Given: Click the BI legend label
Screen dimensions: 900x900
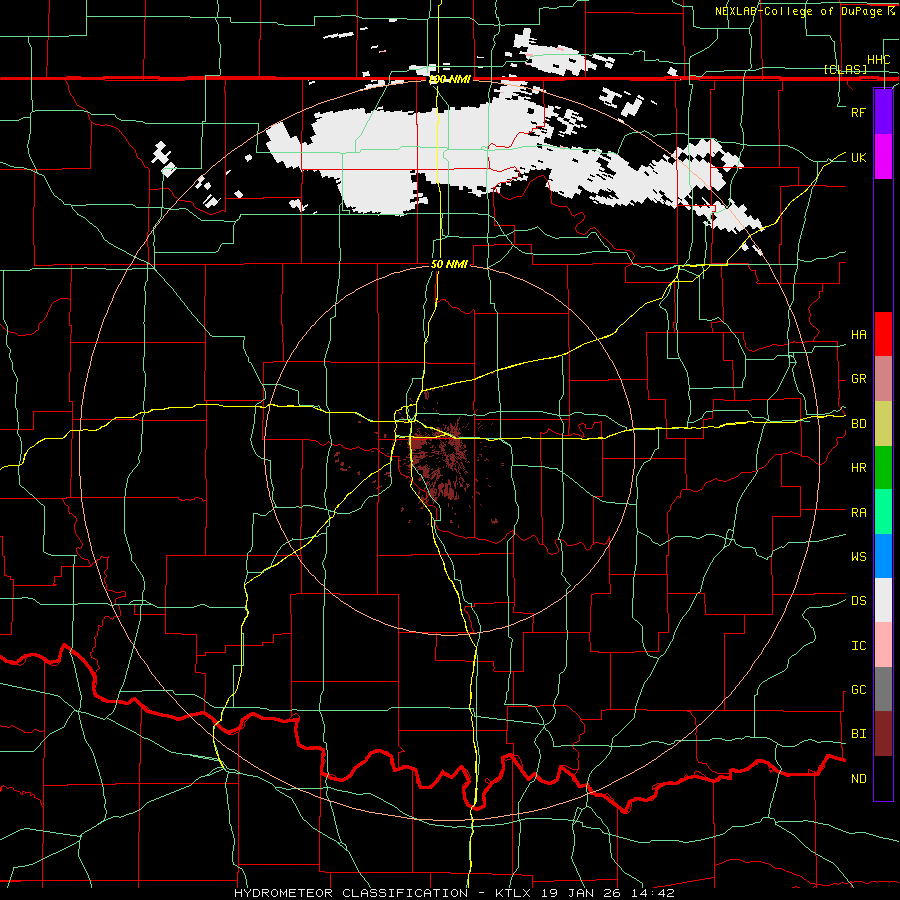Looking at the screenshot, I should coord(858,734).
